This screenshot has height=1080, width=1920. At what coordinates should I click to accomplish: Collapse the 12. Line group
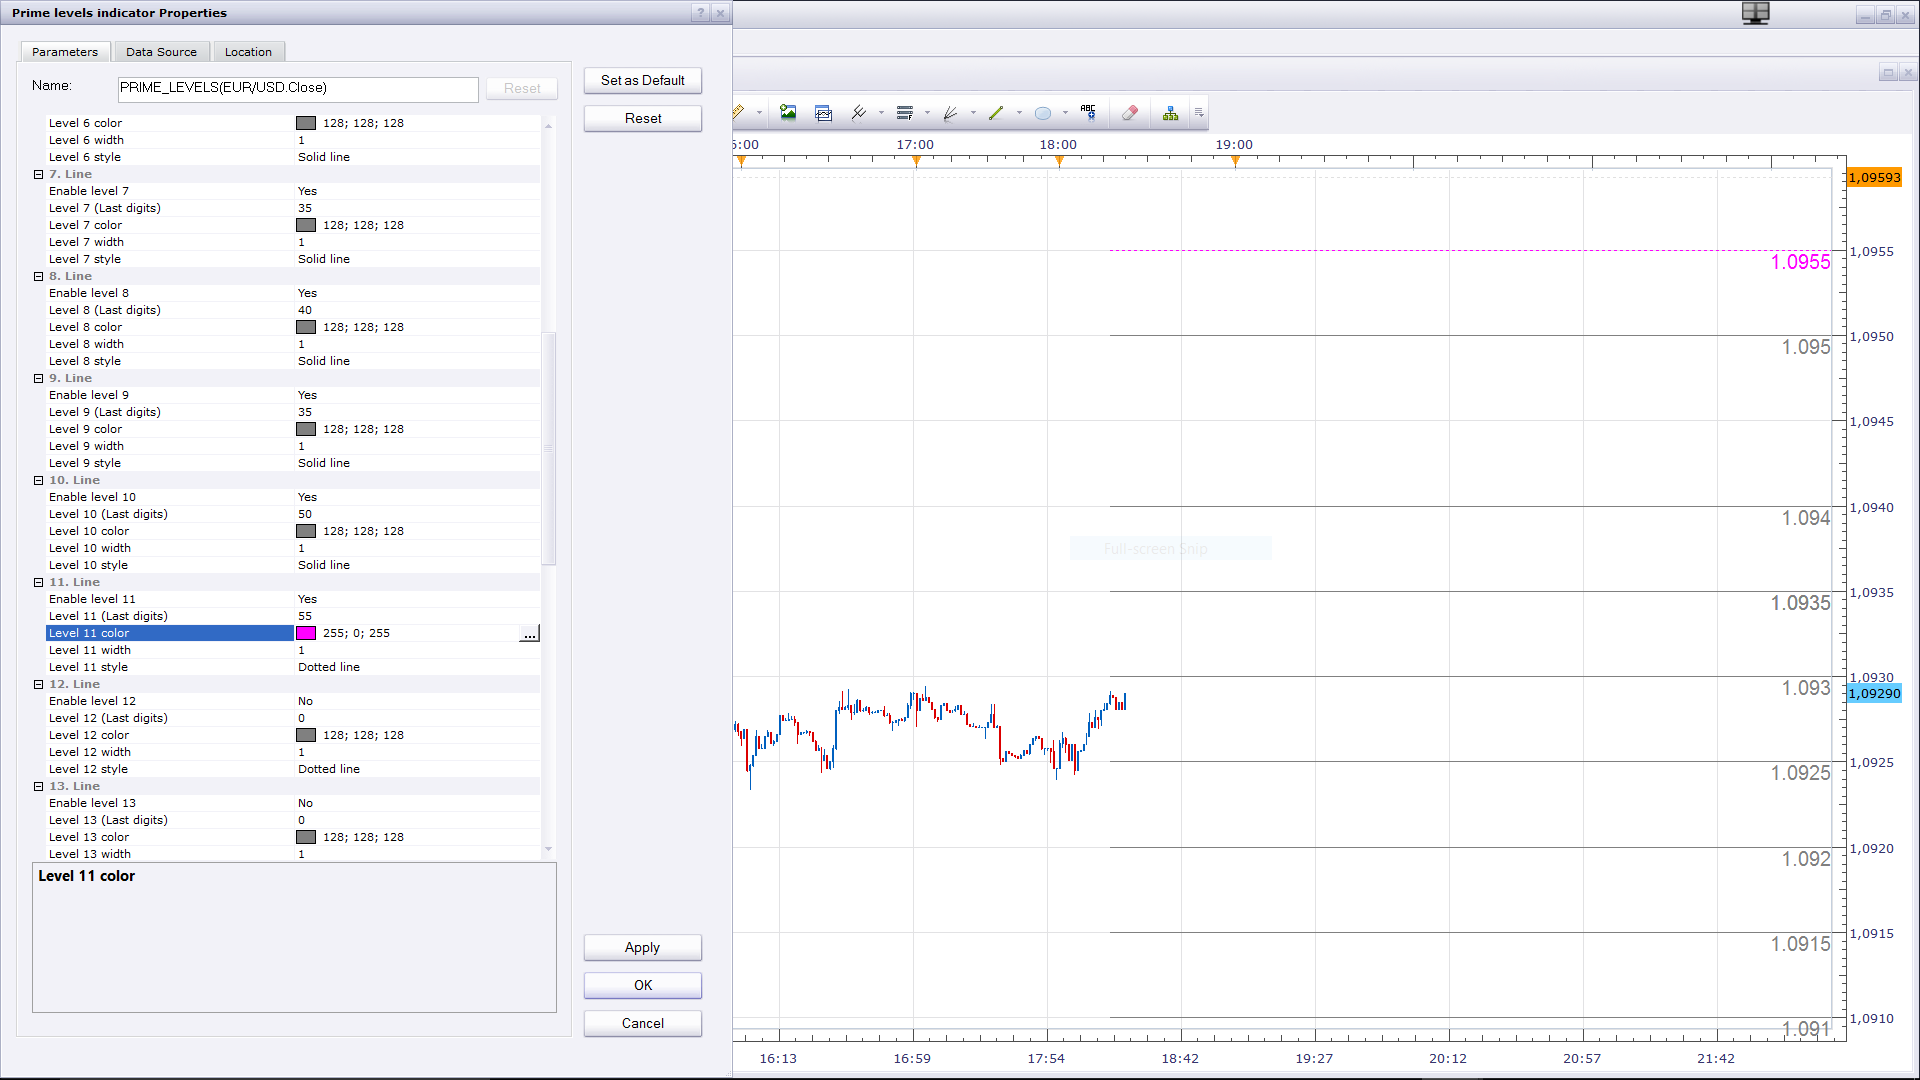click(39, 684)
